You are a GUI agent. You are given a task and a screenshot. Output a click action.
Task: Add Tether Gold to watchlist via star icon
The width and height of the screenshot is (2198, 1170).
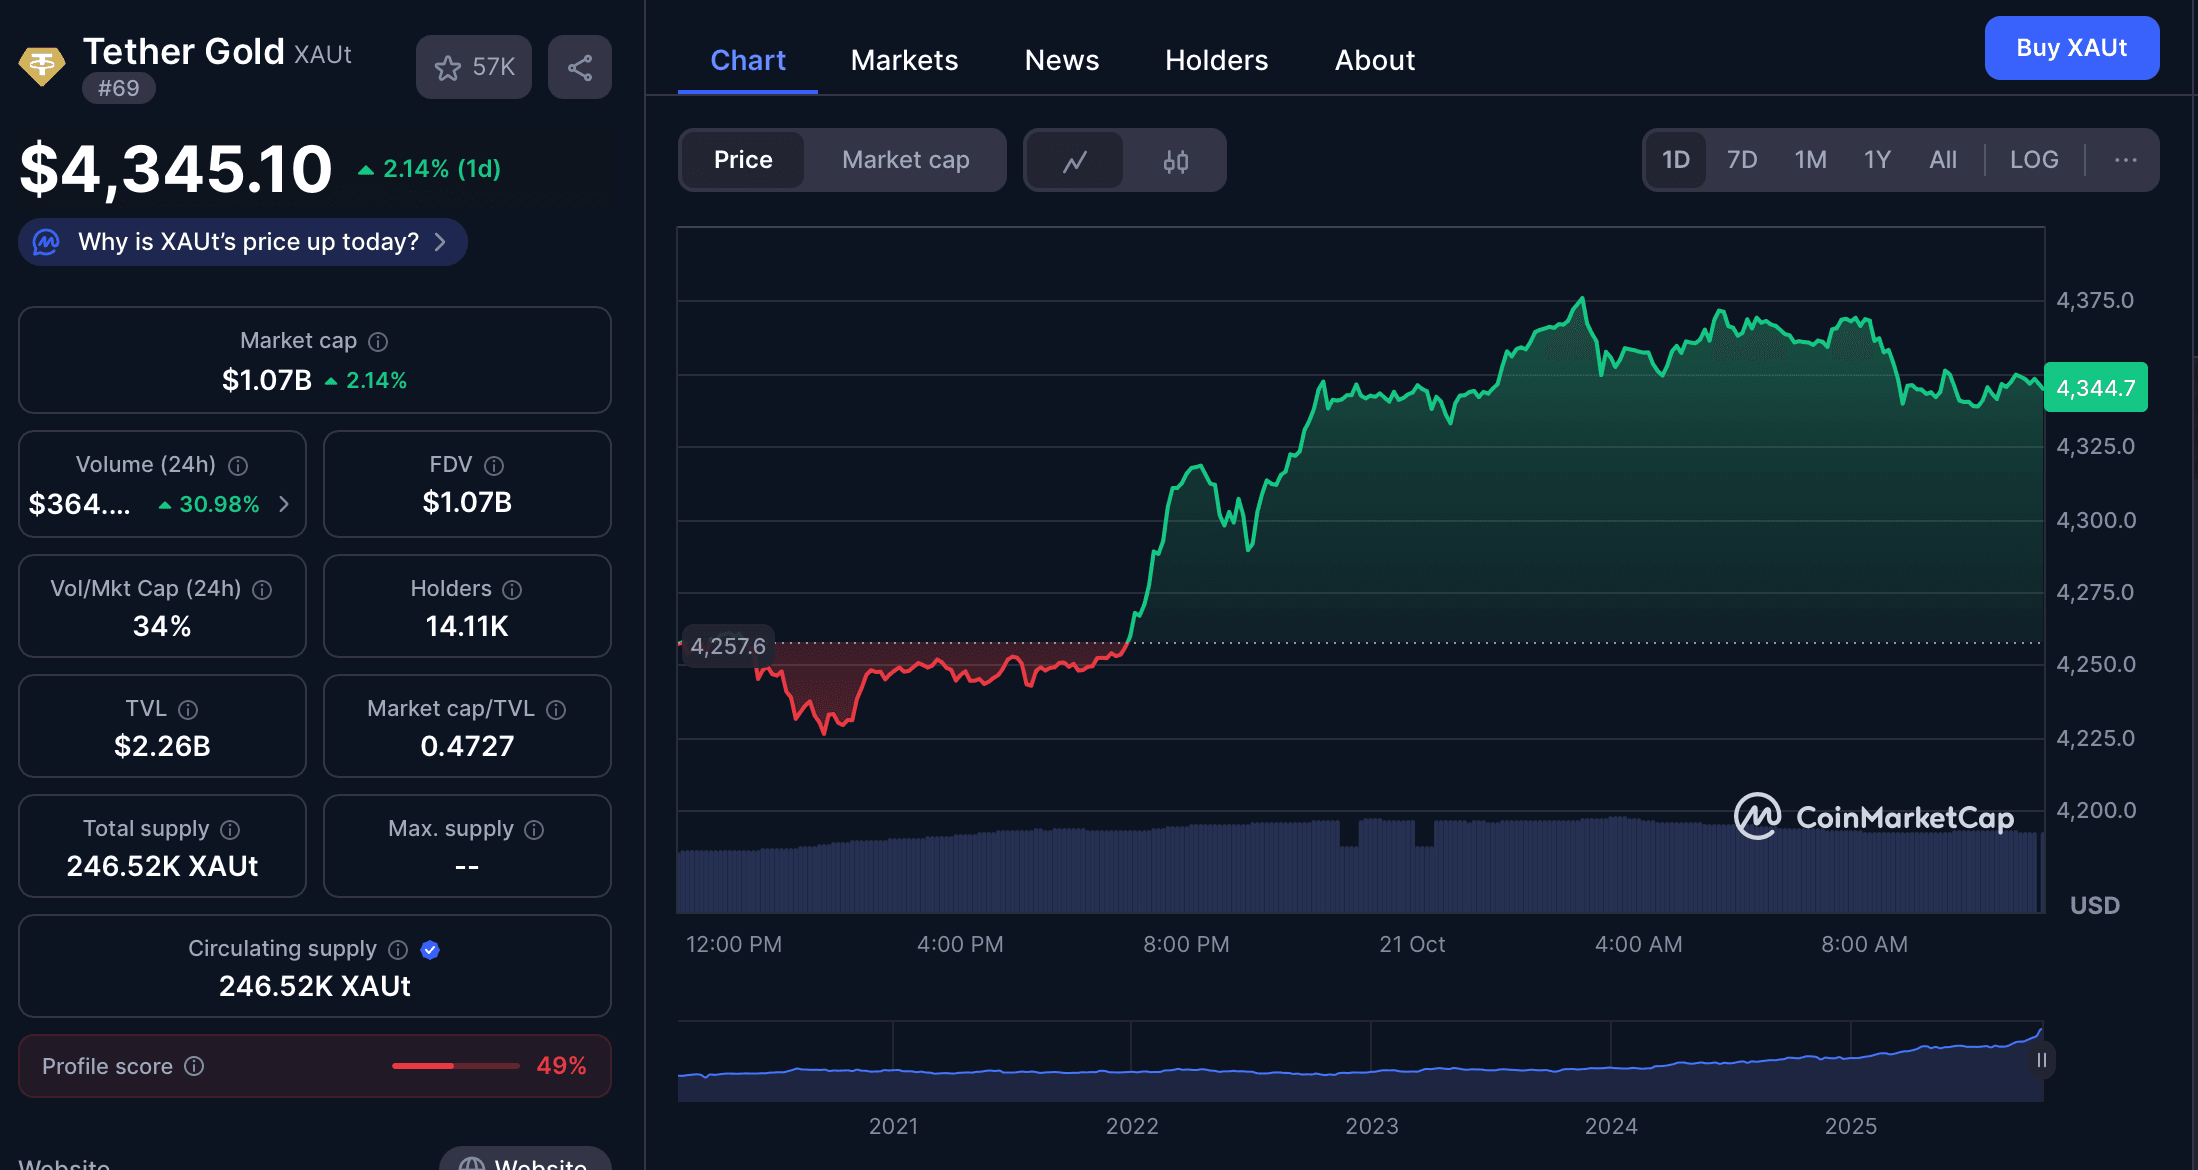448,67
